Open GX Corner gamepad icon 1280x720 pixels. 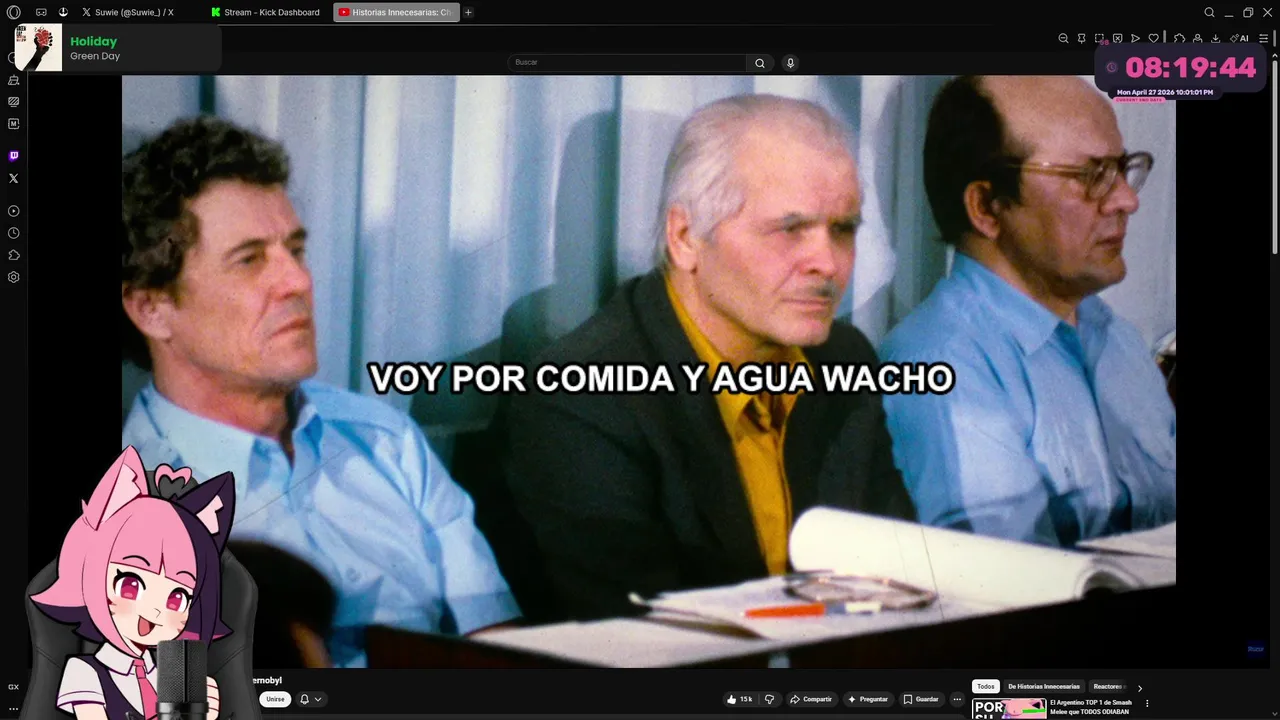(x=41, y=12)
